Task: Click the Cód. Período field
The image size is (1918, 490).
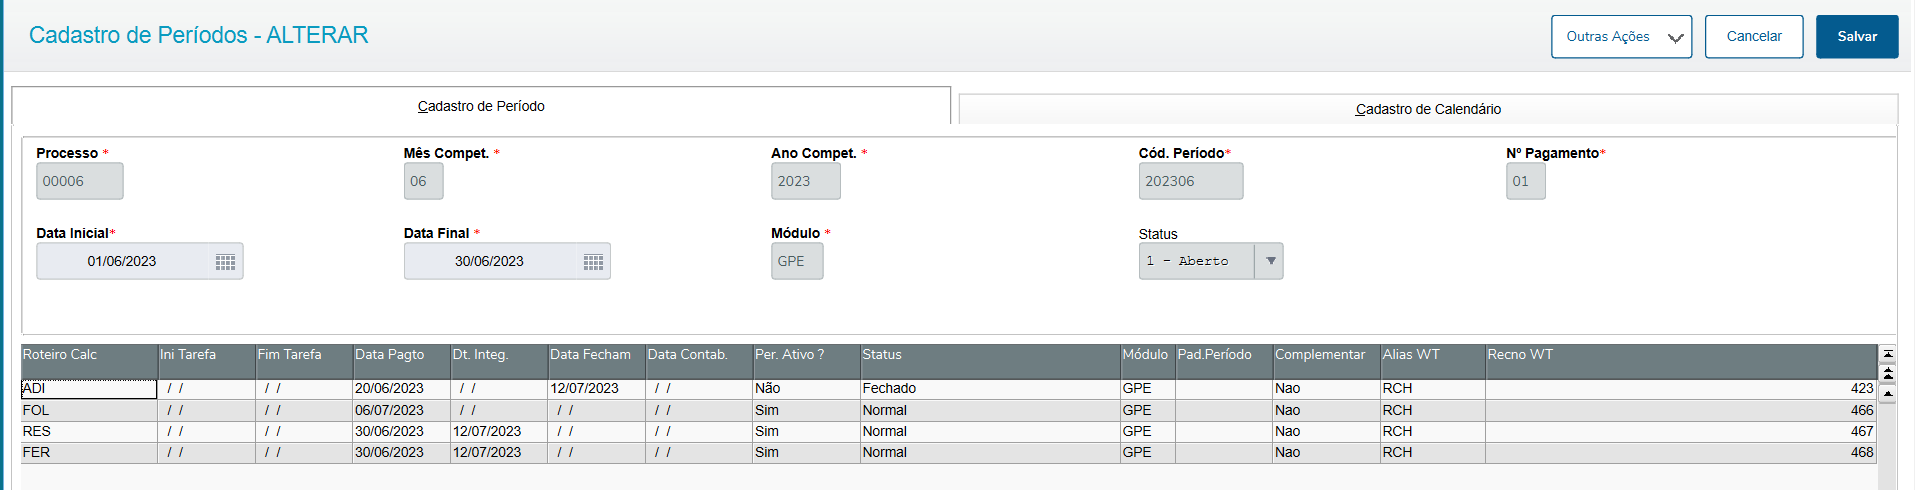Action: [x=1190, y=182]
